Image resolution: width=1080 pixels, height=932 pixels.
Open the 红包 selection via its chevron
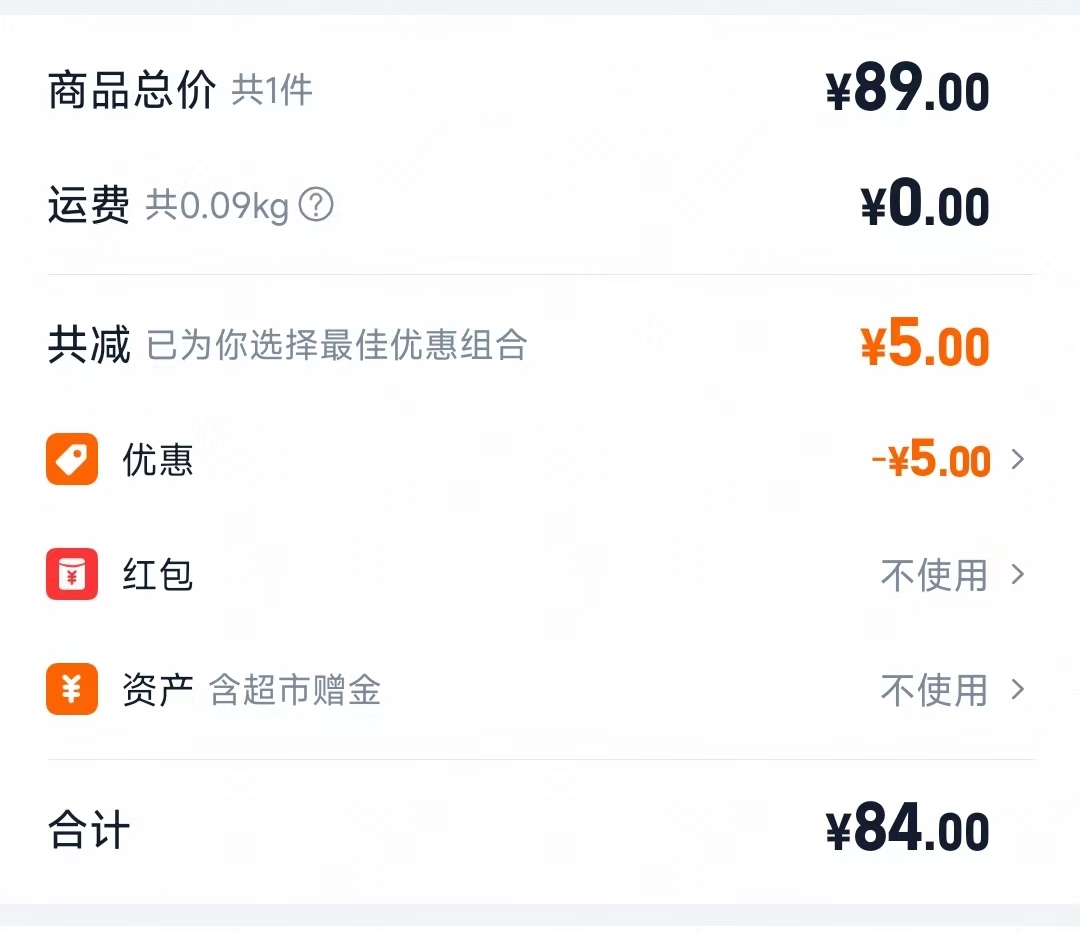(1019, 575)
